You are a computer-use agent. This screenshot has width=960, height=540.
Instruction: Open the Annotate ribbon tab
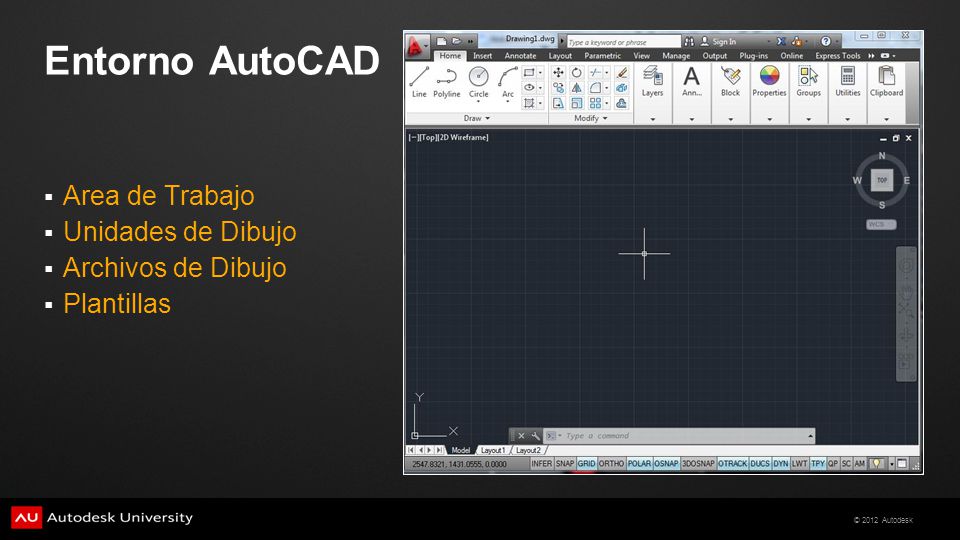pyautogui.click(x=520, y=56)
